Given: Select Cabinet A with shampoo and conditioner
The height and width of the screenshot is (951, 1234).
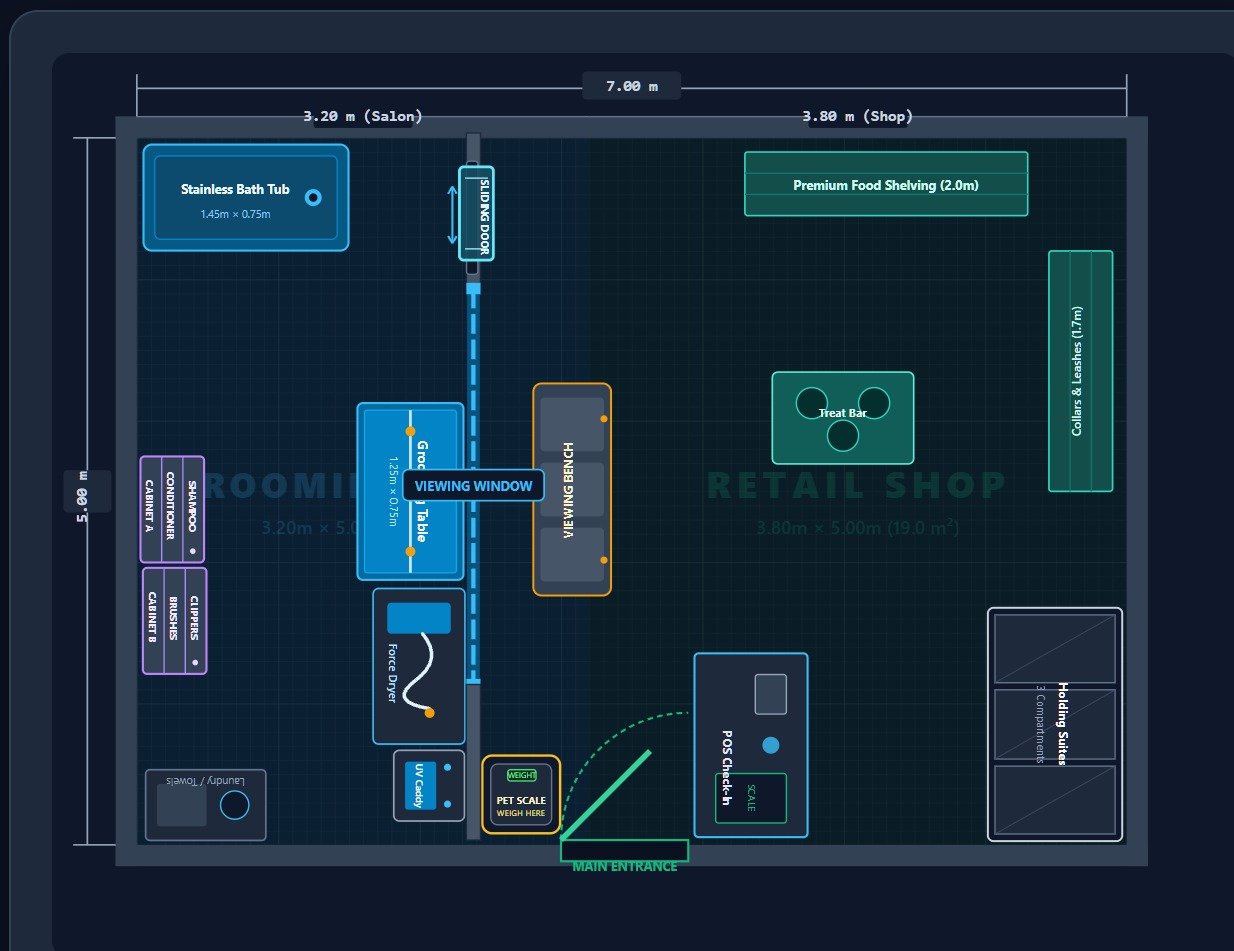Looking at the screenshot, I should [173, 509].
